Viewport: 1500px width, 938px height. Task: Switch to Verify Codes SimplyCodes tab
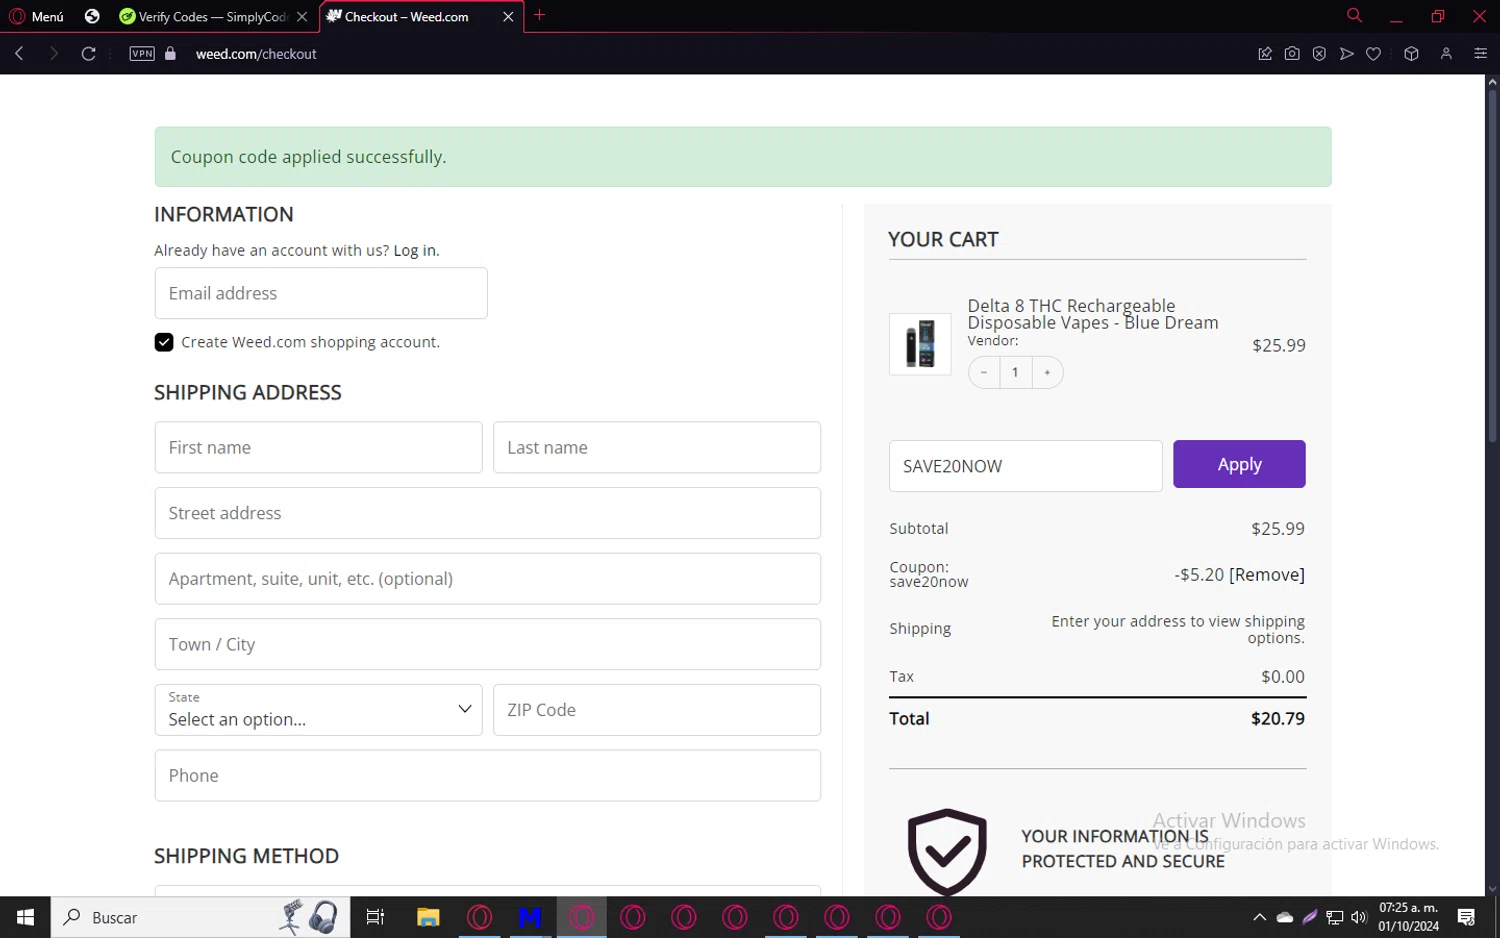[x=204, y=17]
